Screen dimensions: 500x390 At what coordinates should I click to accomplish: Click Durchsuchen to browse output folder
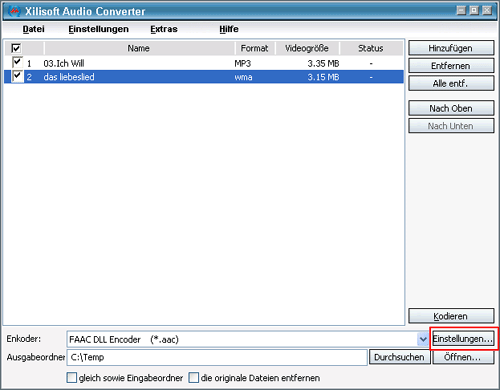[x=399, y=357]
